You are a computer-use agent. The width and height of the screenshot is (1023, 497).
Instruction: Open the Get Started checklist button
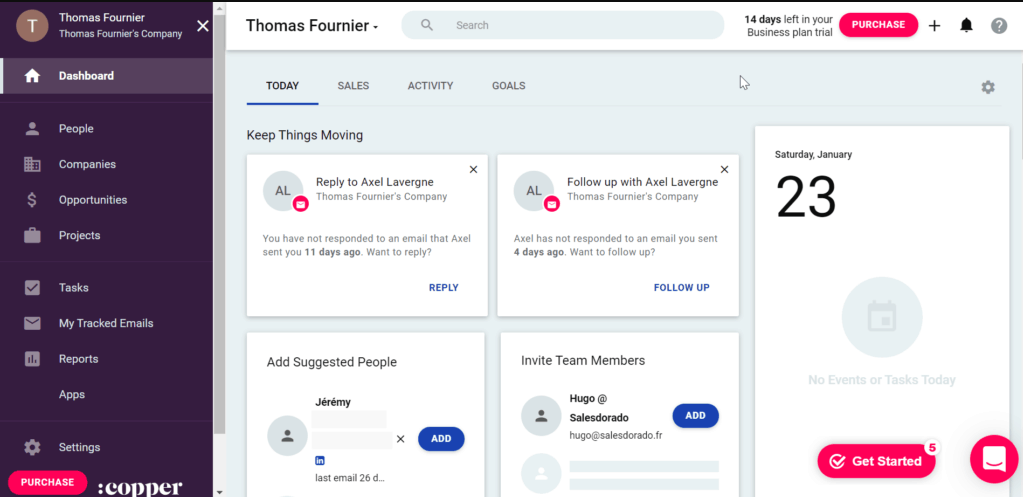pyautogui.click(x=876, y=461)
